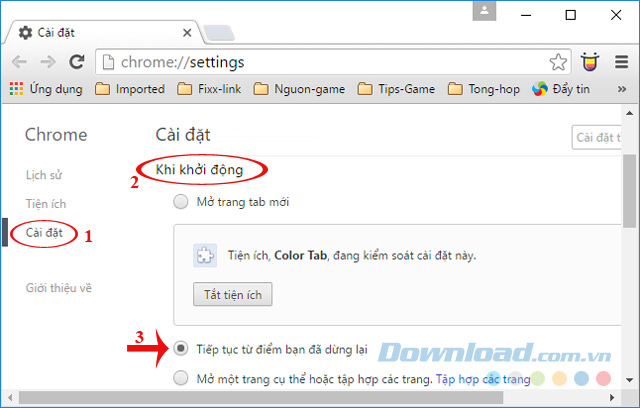Click the Chrome profile avatar button

(484, 11)
